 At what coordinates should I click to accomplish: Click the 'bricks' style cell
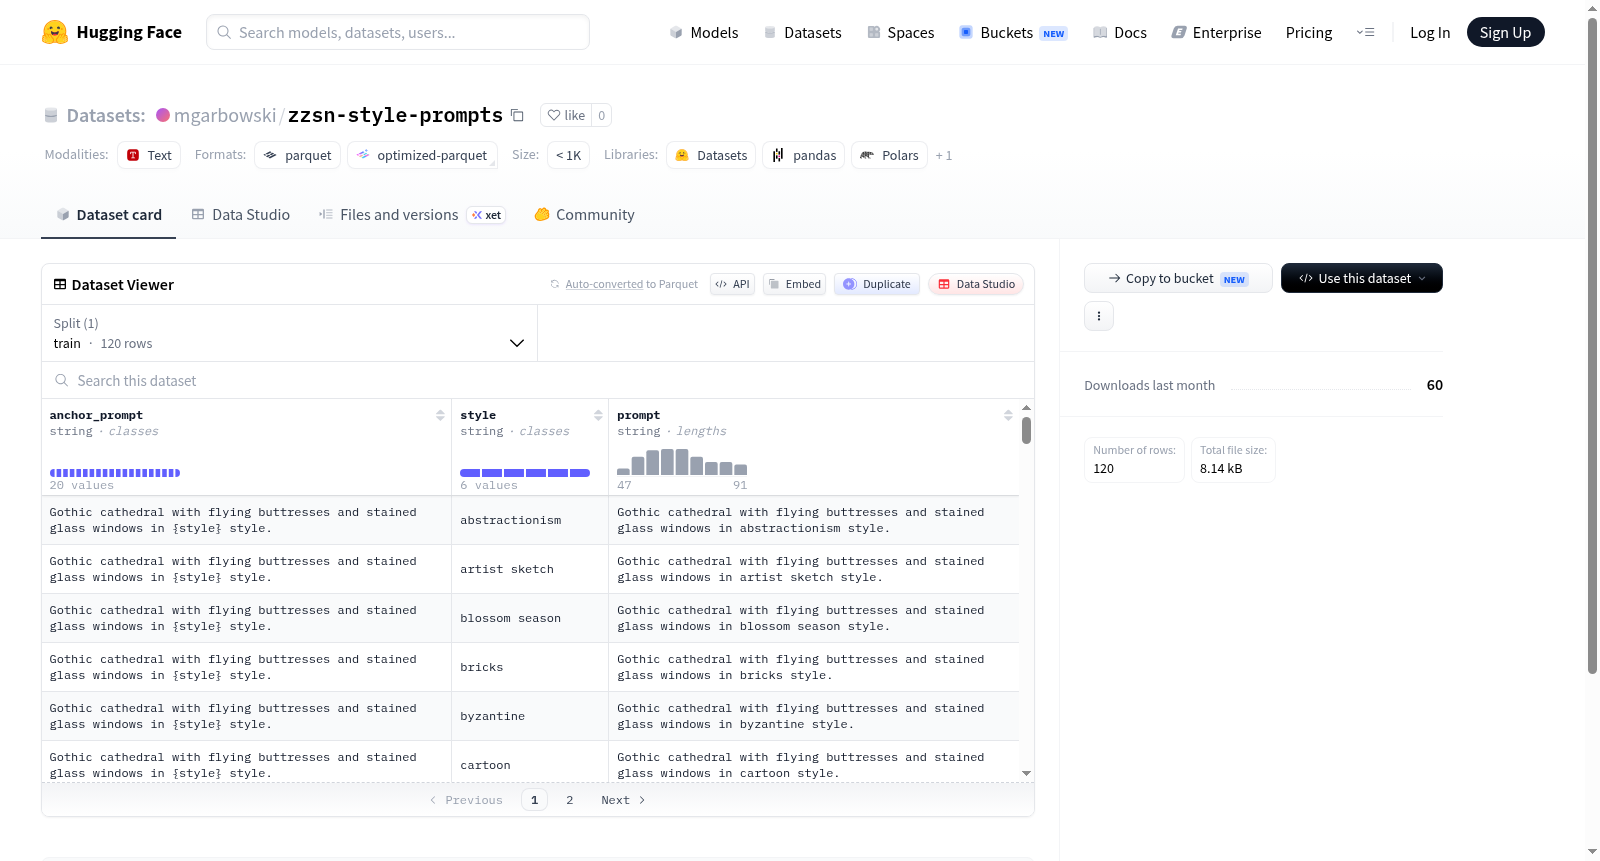530,667
